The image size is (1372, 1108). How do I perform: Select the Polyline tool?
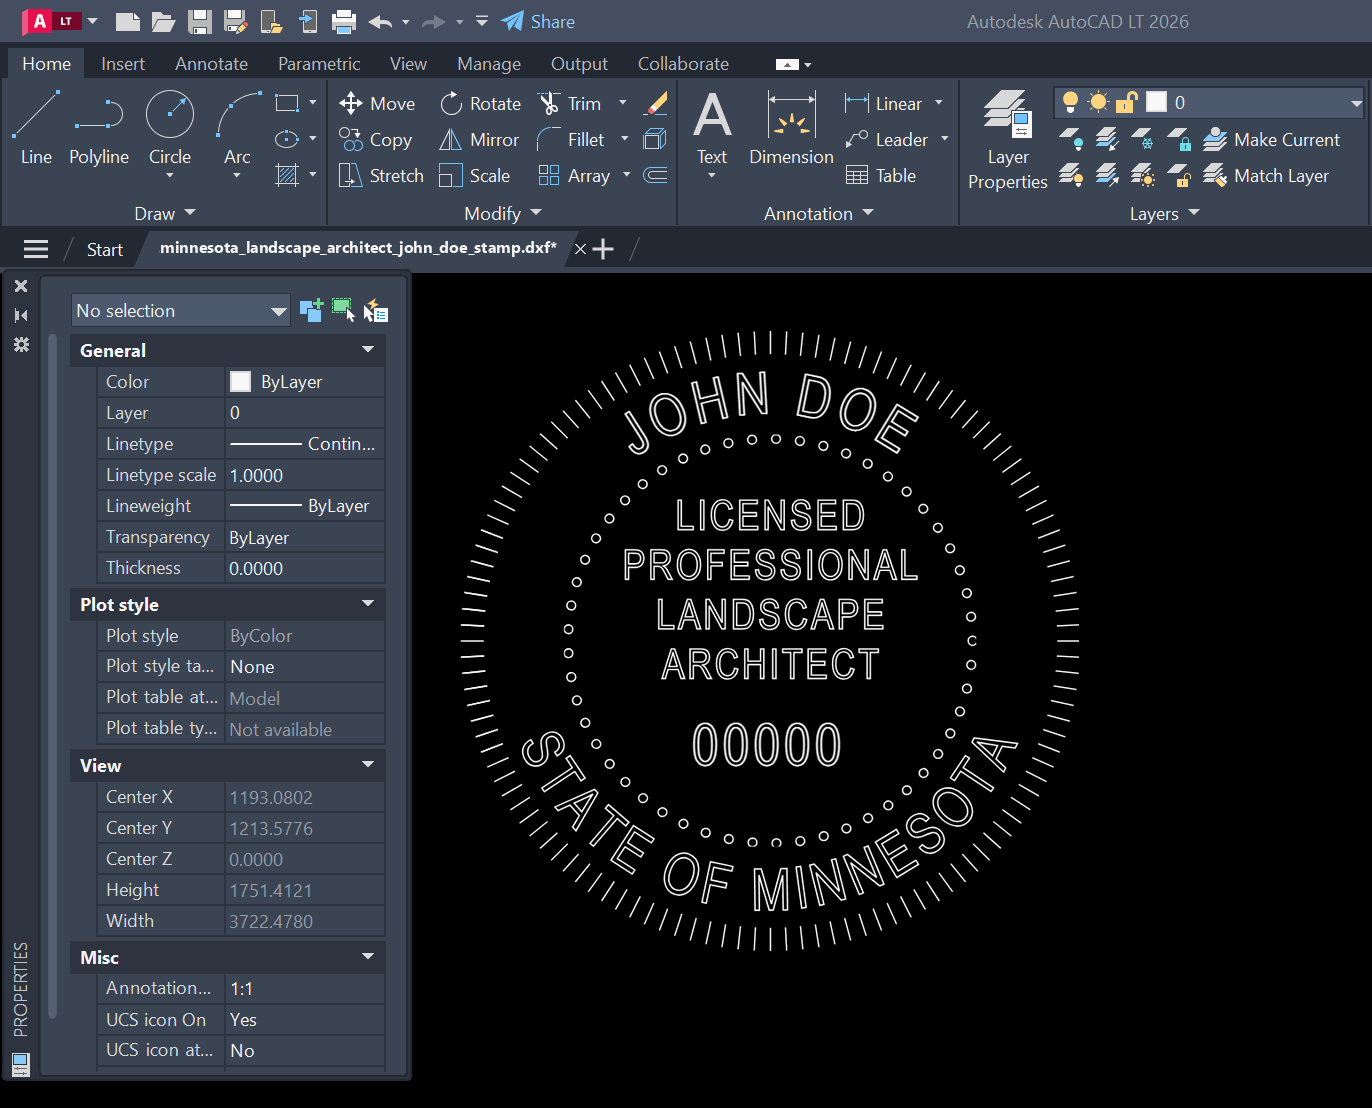click(99, 128)
